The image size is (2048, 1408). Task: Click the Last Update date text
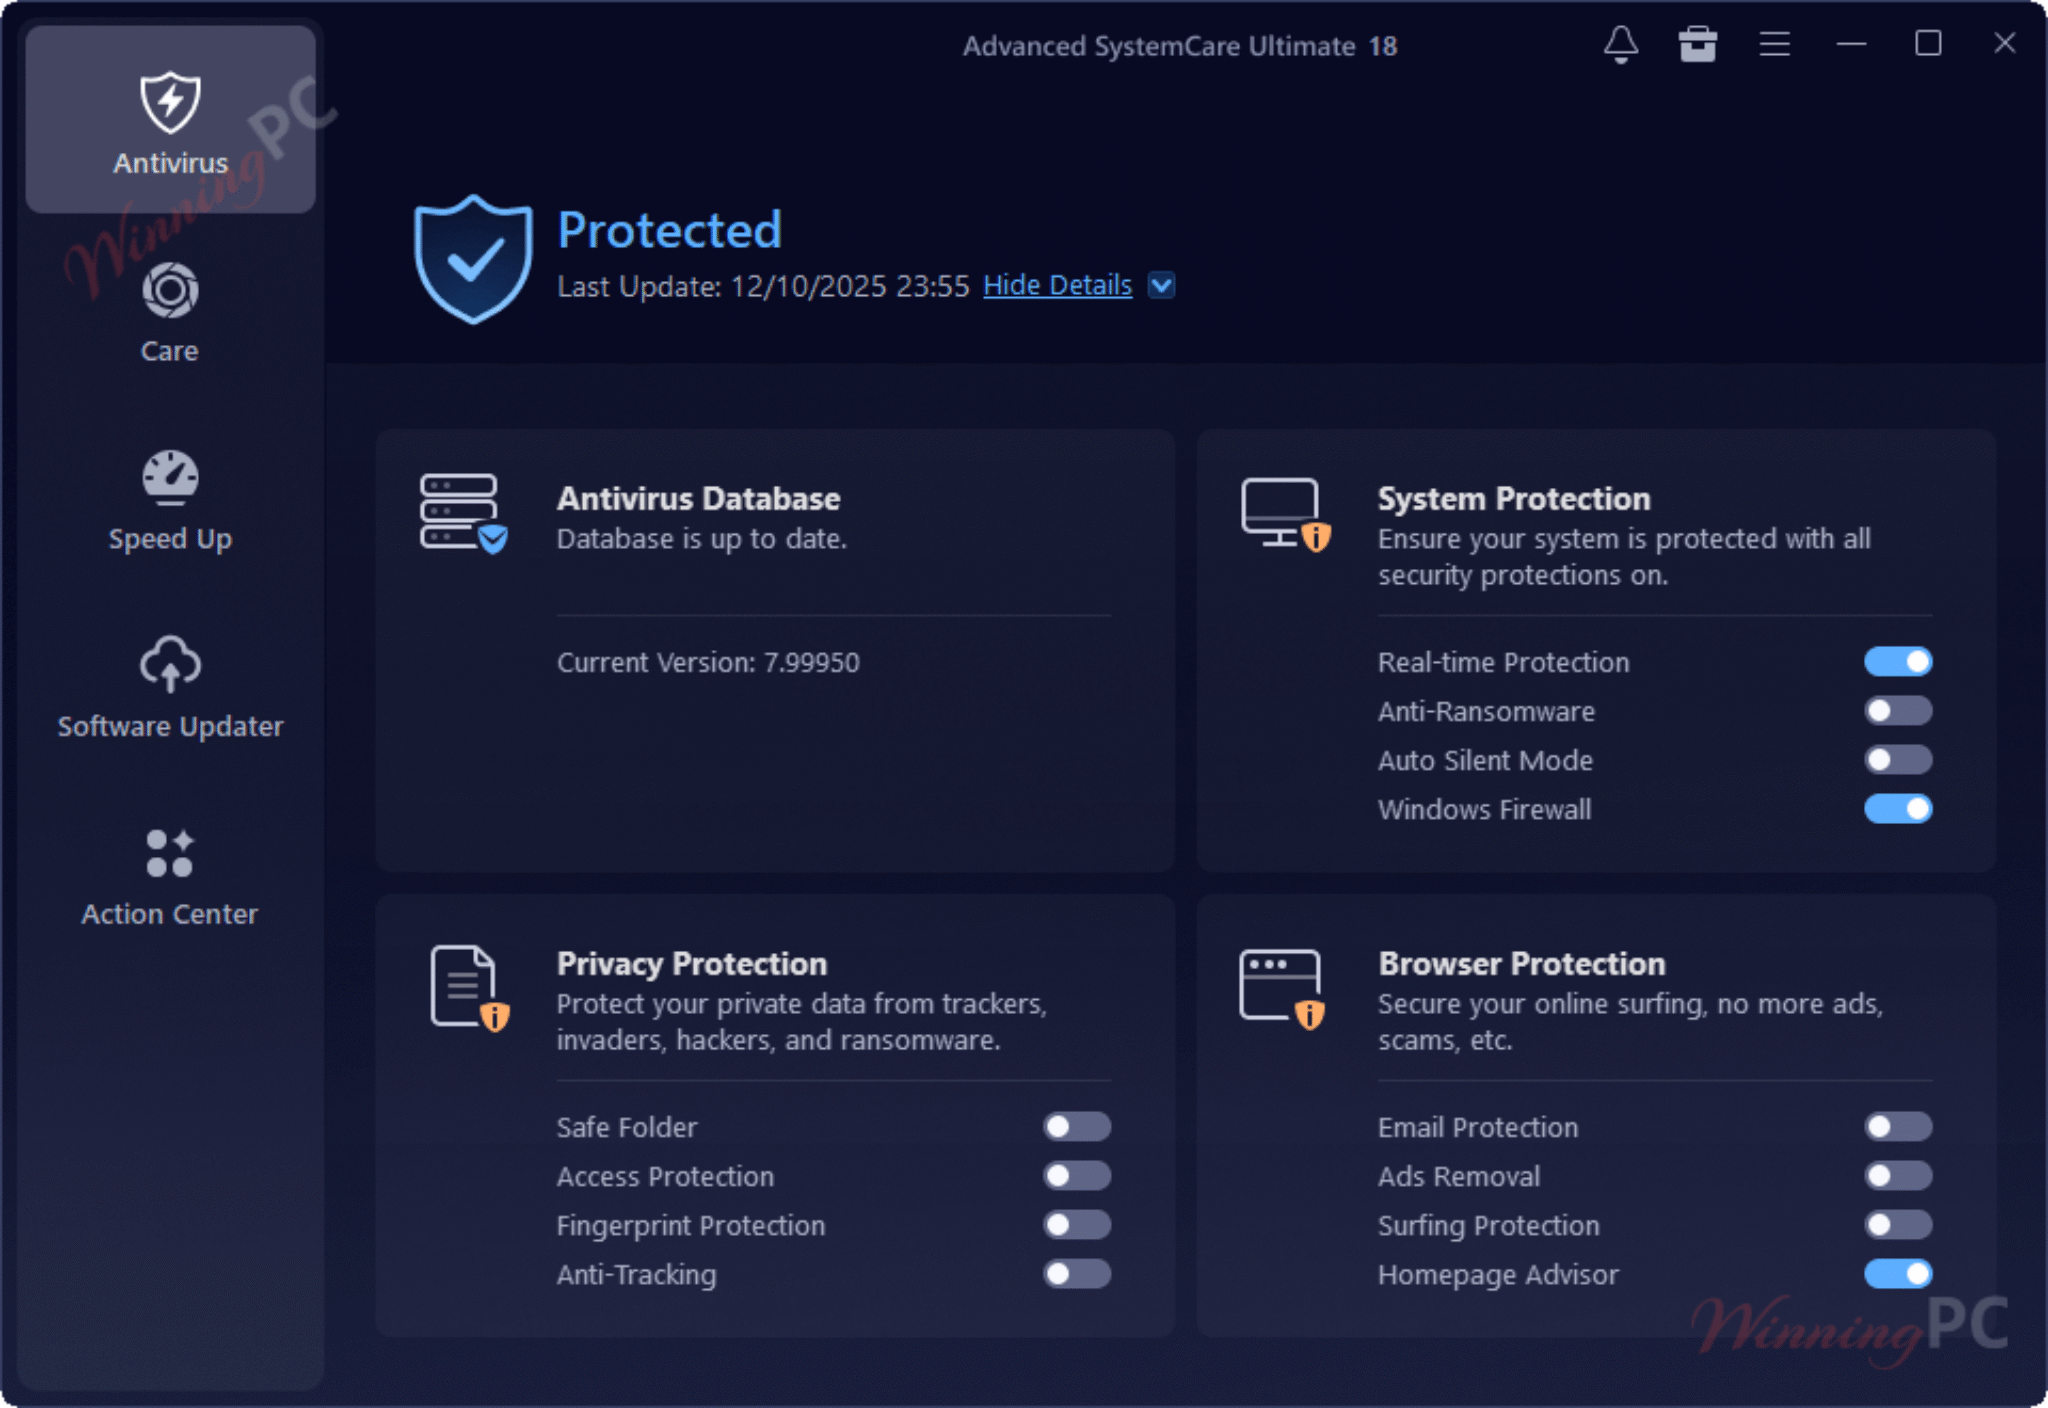[763, 286]
